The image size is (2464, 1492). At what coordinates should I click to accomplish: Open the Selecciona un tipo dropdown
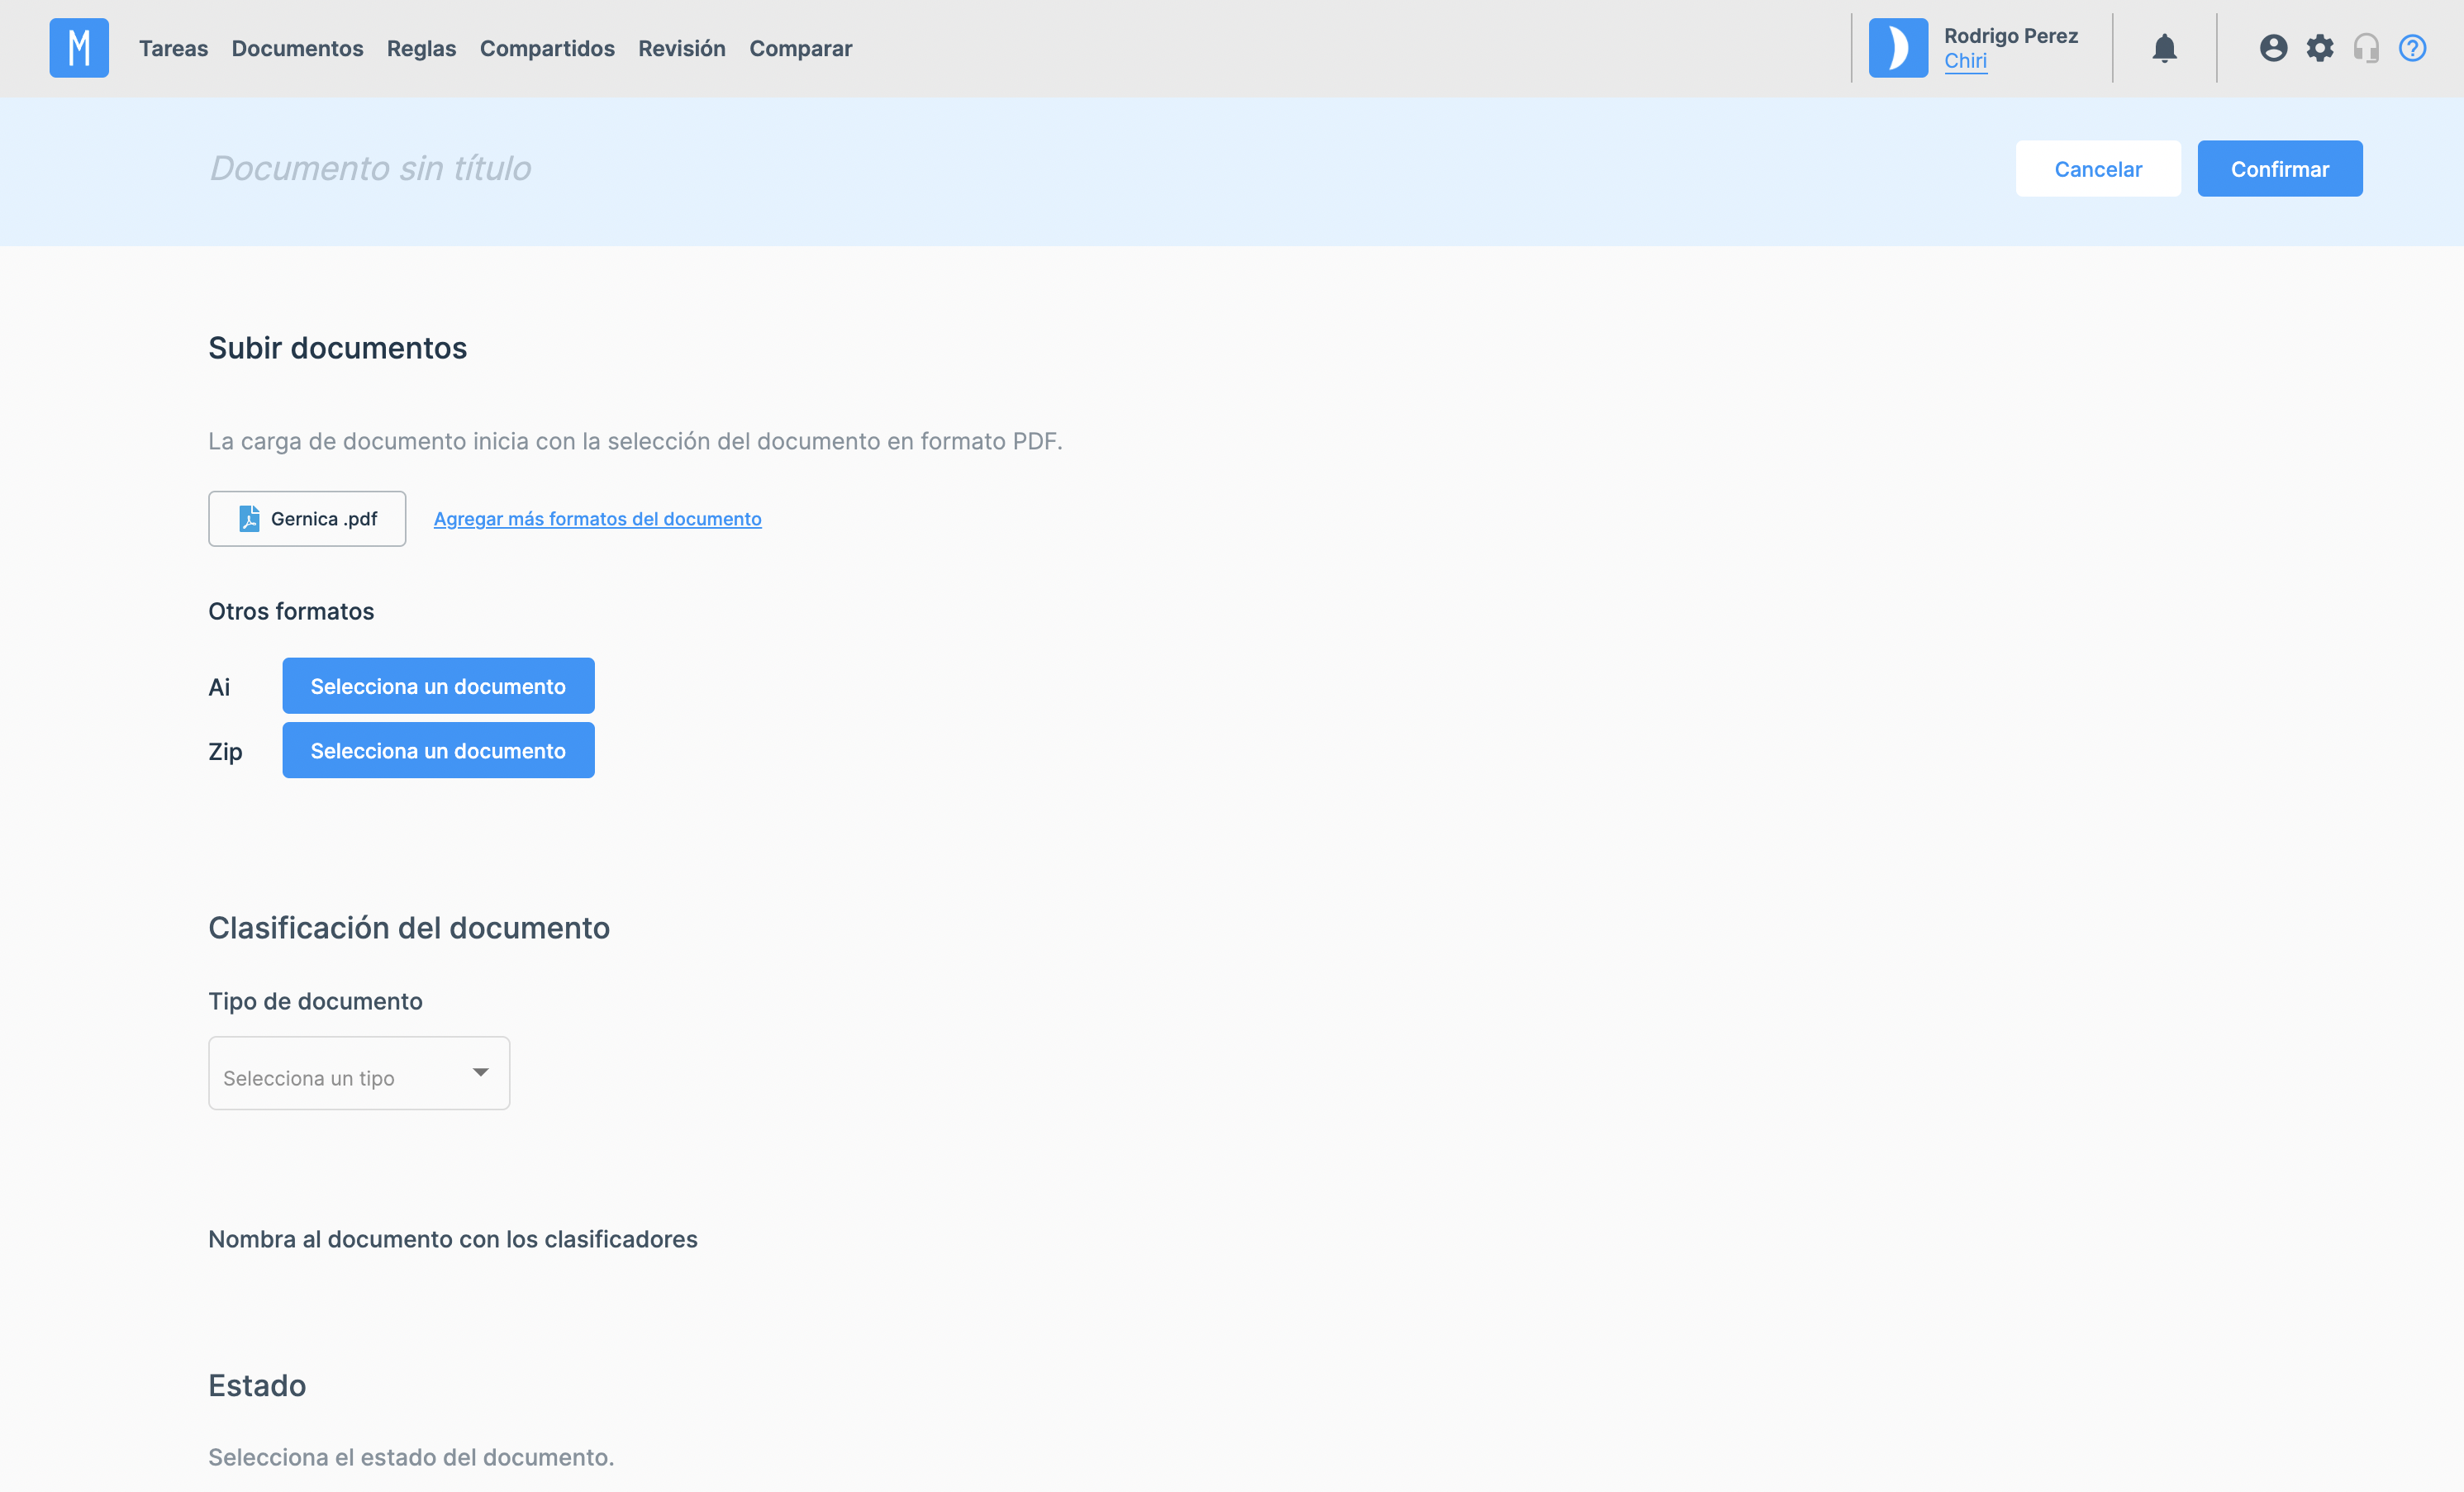(359, 1073)
